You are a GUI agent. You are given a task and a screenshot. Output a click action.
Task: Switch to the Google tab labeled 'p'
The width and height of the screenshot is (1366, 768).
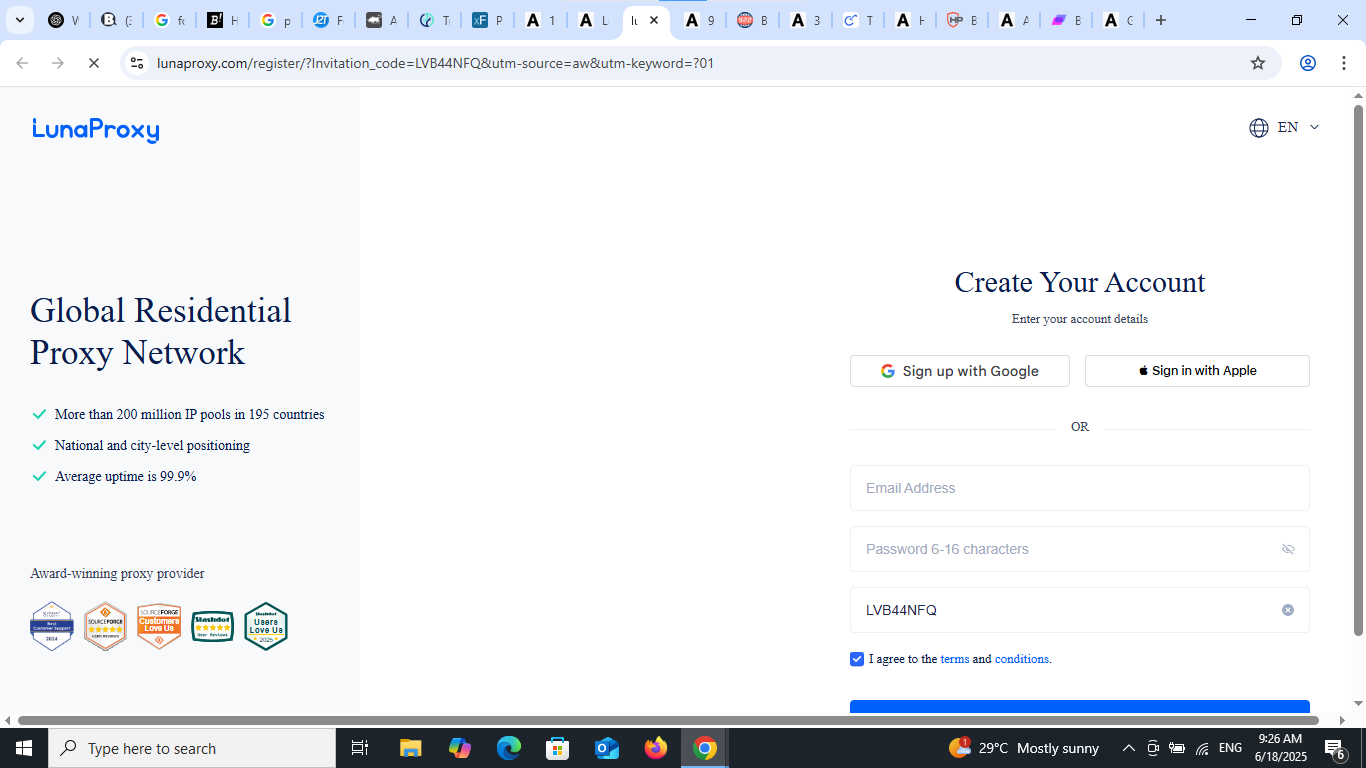tap(274, 20)
